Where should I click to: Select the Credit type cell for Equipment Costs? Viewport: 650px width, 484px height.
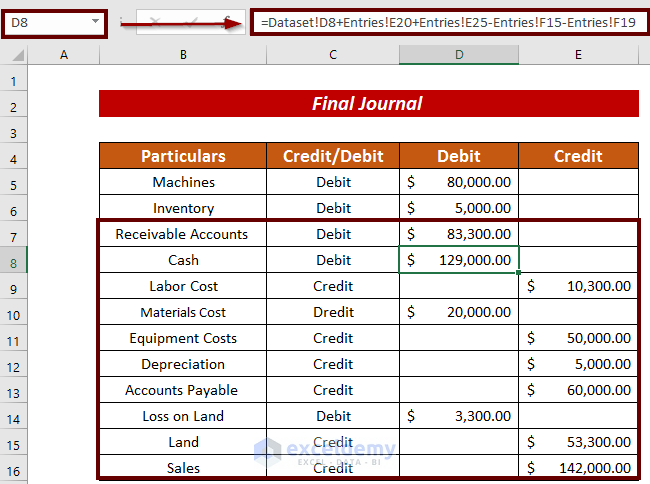(333, 338)
